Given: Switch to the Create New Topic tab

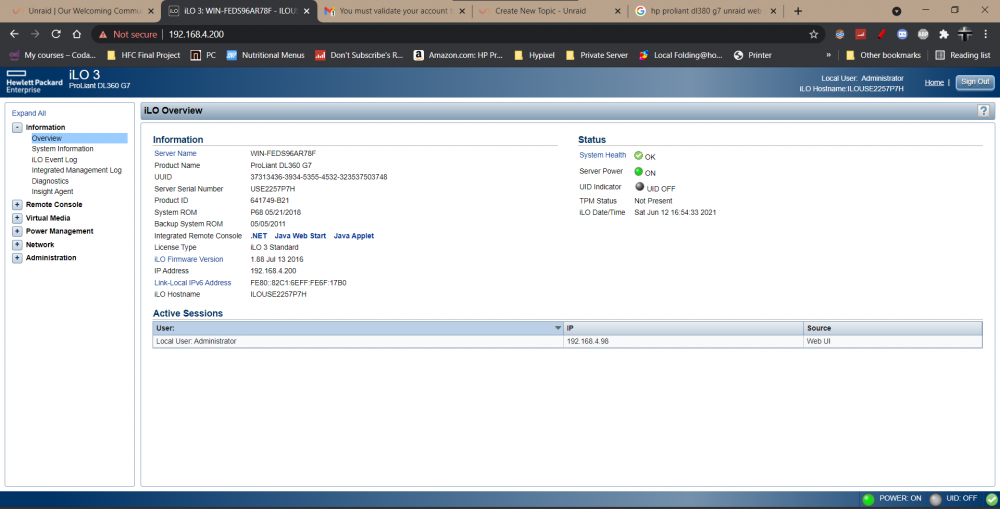Looking at the screenshot, I should point(548,11).
